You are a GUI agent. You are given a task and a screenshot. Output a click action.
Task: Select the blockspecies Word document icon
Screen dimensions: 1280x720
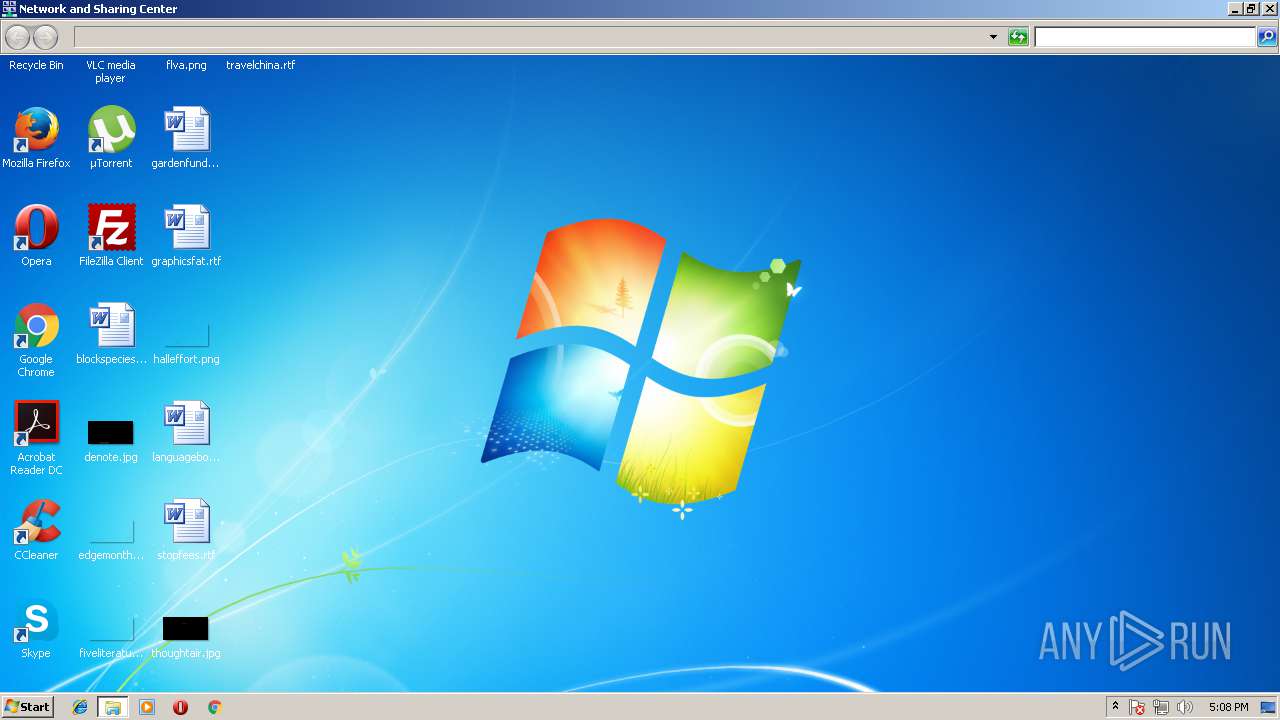pos(111,326)
